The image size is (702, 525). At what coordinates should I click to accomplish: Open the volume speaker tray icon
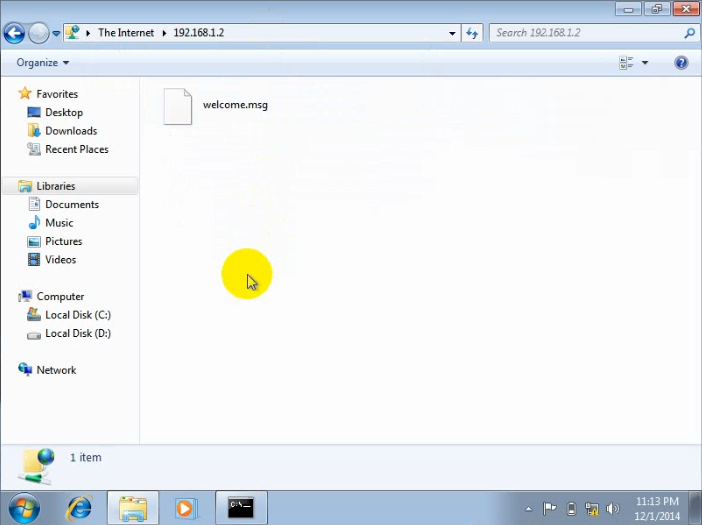612,509
